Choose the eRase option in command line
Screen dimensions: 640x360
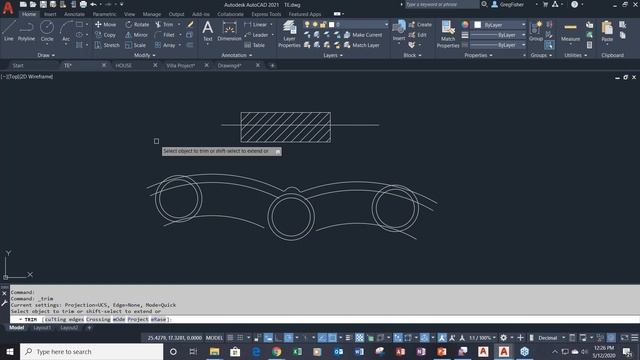(158, 320)
